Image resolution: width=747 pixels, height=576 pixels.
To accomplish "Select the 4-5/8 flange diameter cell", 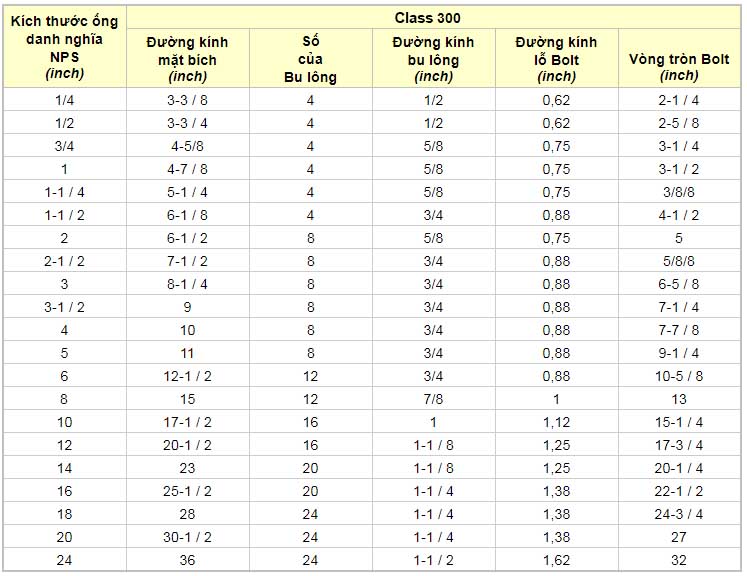I will point(188,146).
